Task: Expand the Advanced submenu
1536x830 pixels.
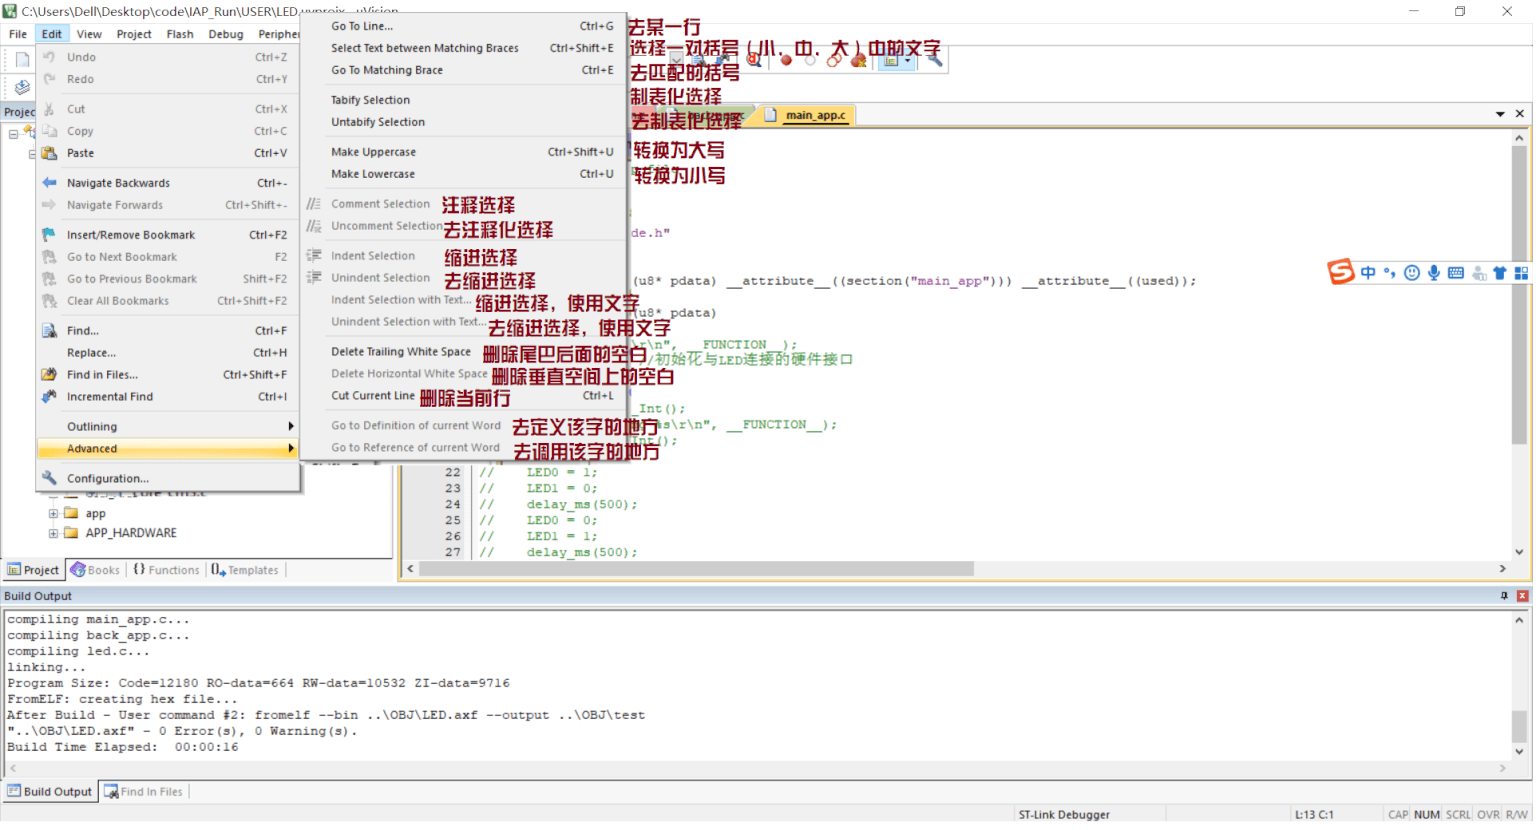Action: click(168, 449)
